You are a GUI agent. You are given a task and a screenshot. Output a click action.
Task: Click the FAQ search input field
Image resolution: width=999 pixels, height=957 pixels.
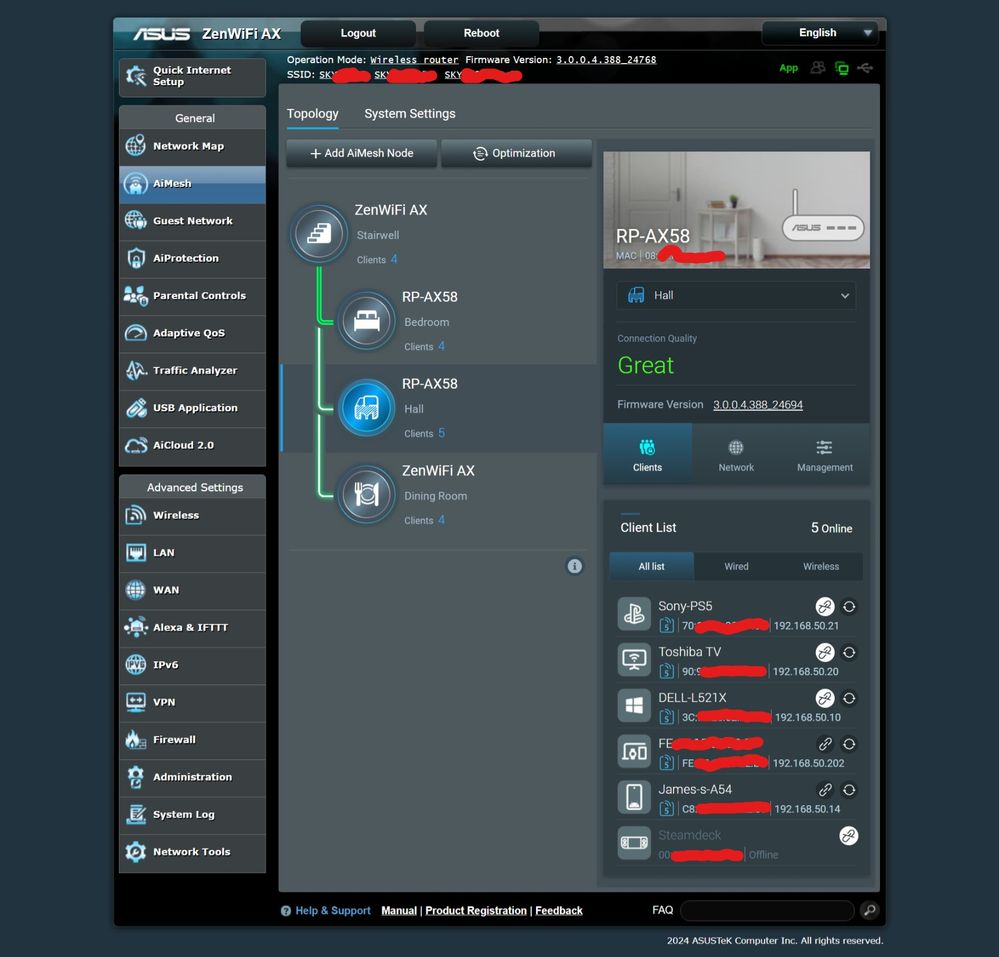(x=766, y=910)
